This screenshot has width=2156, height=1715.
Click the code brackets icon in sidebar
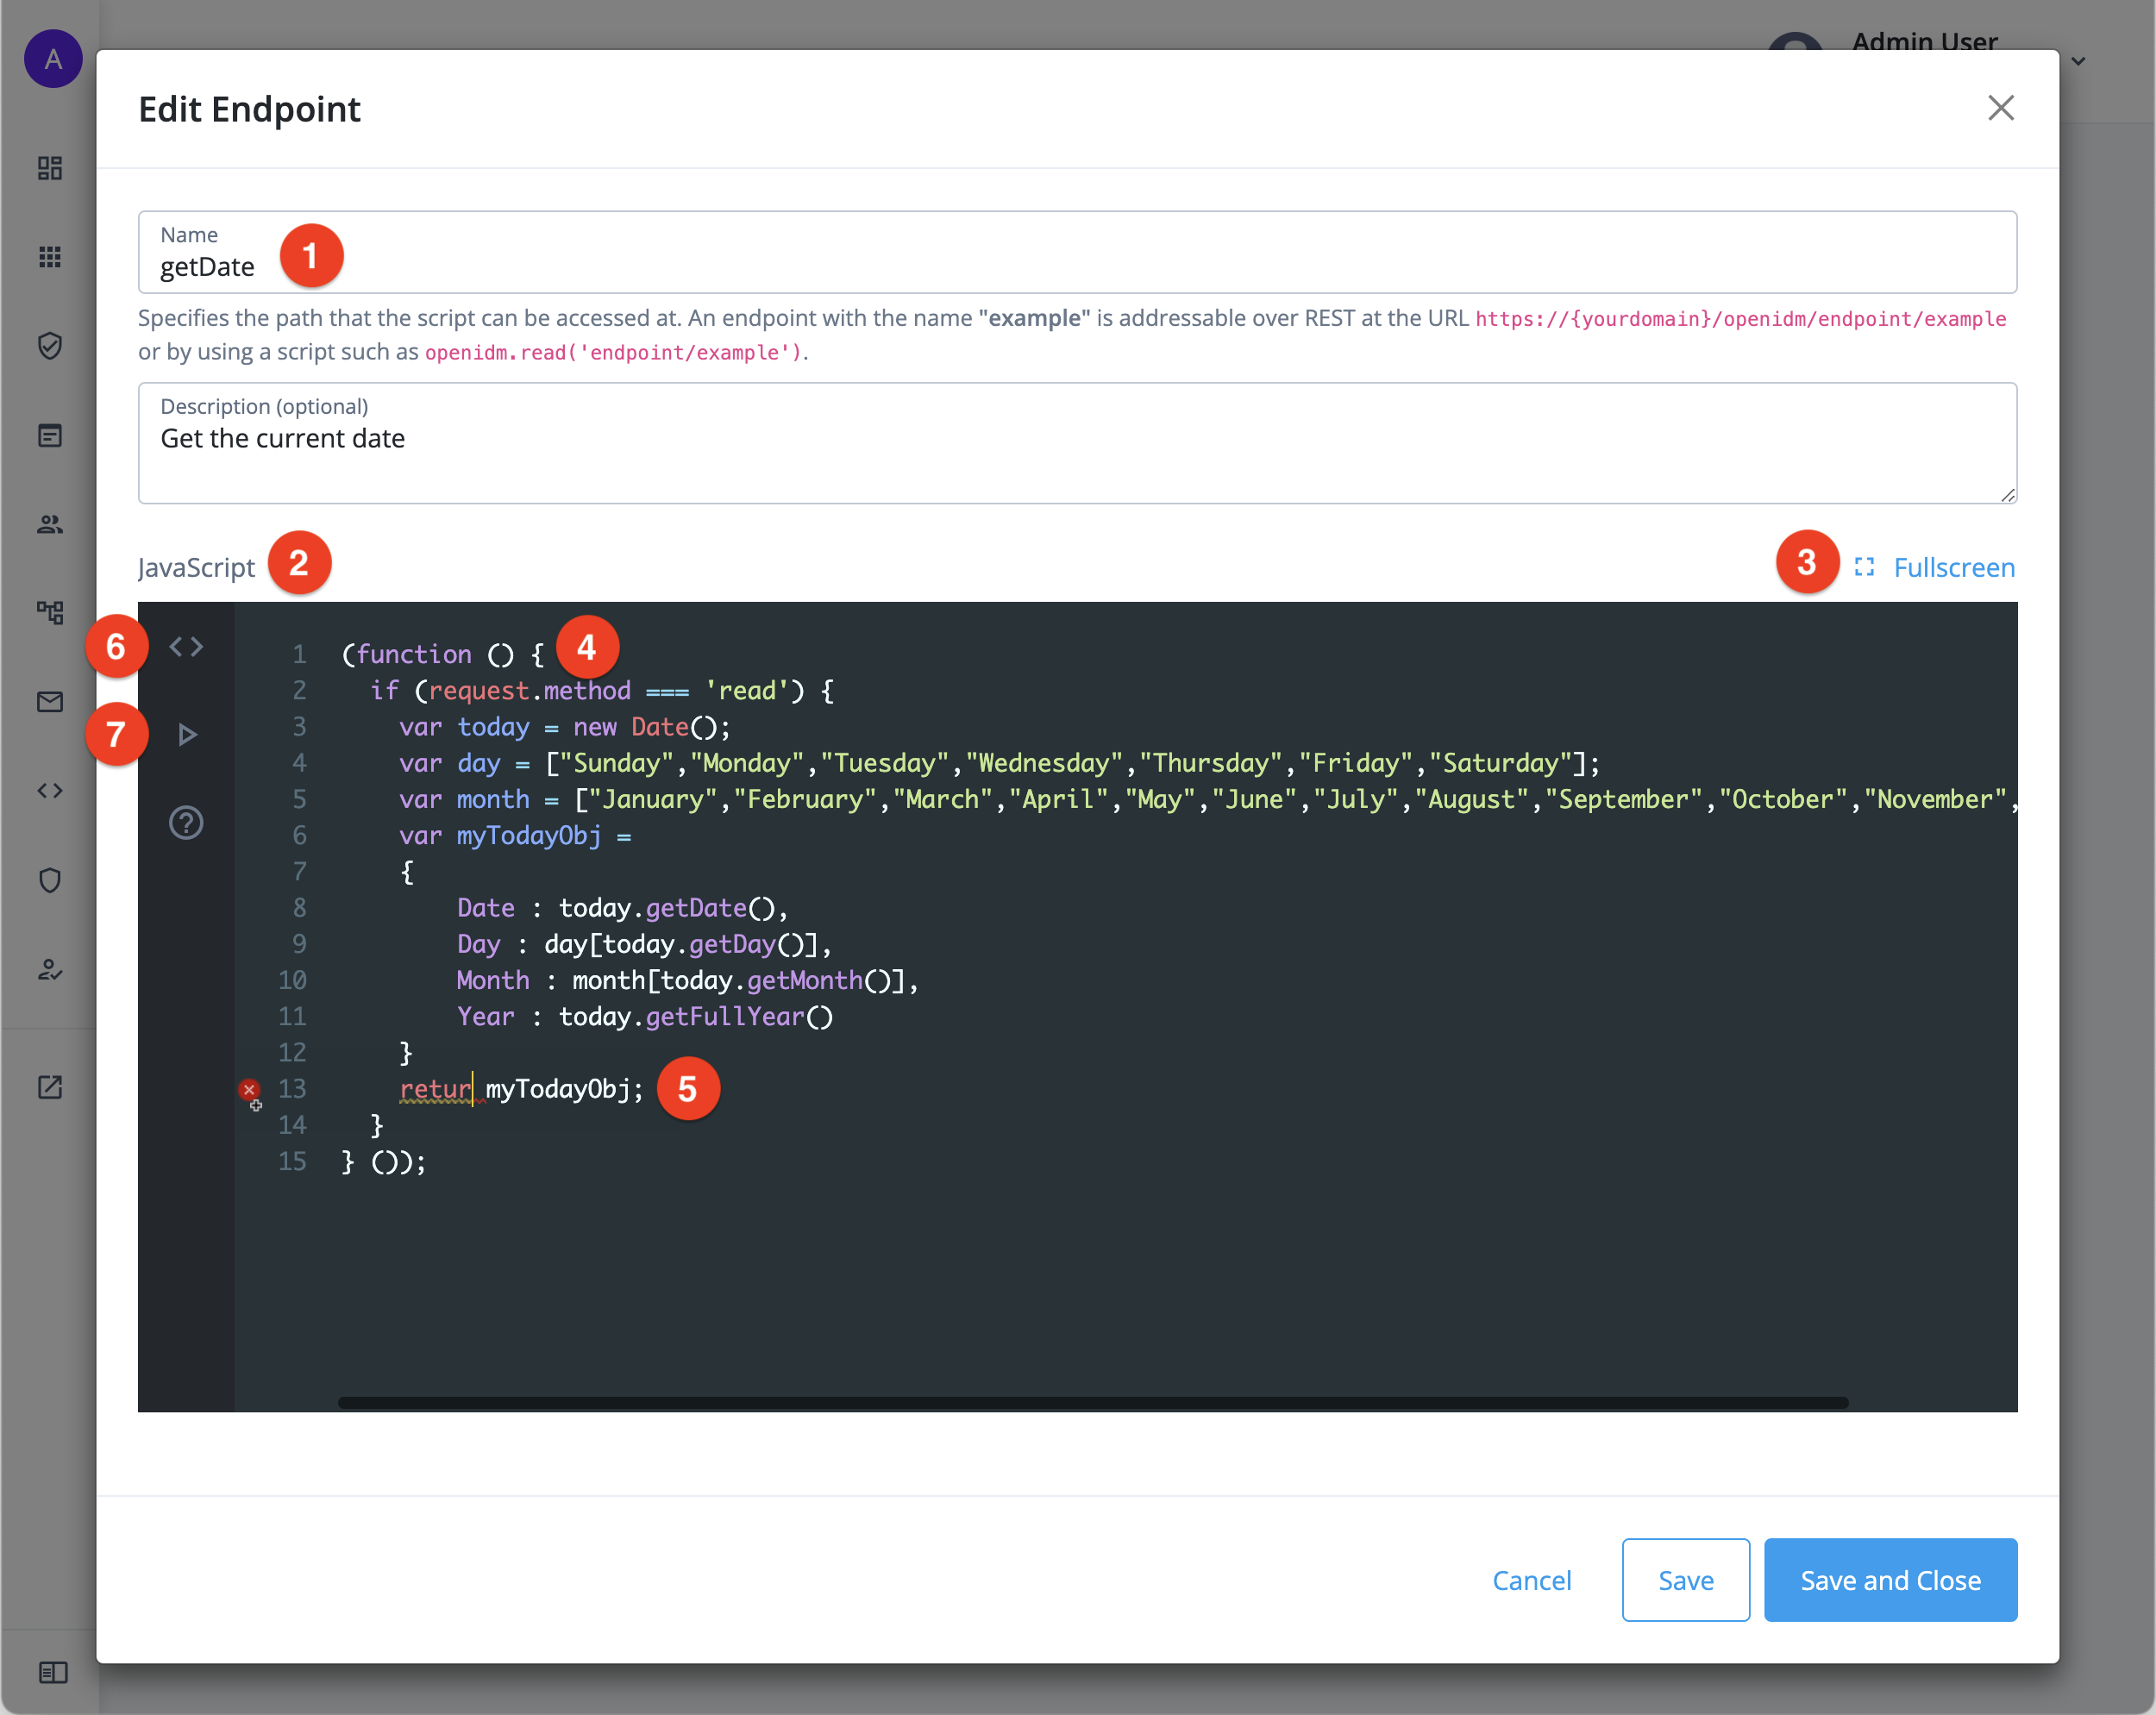(49, 789)
